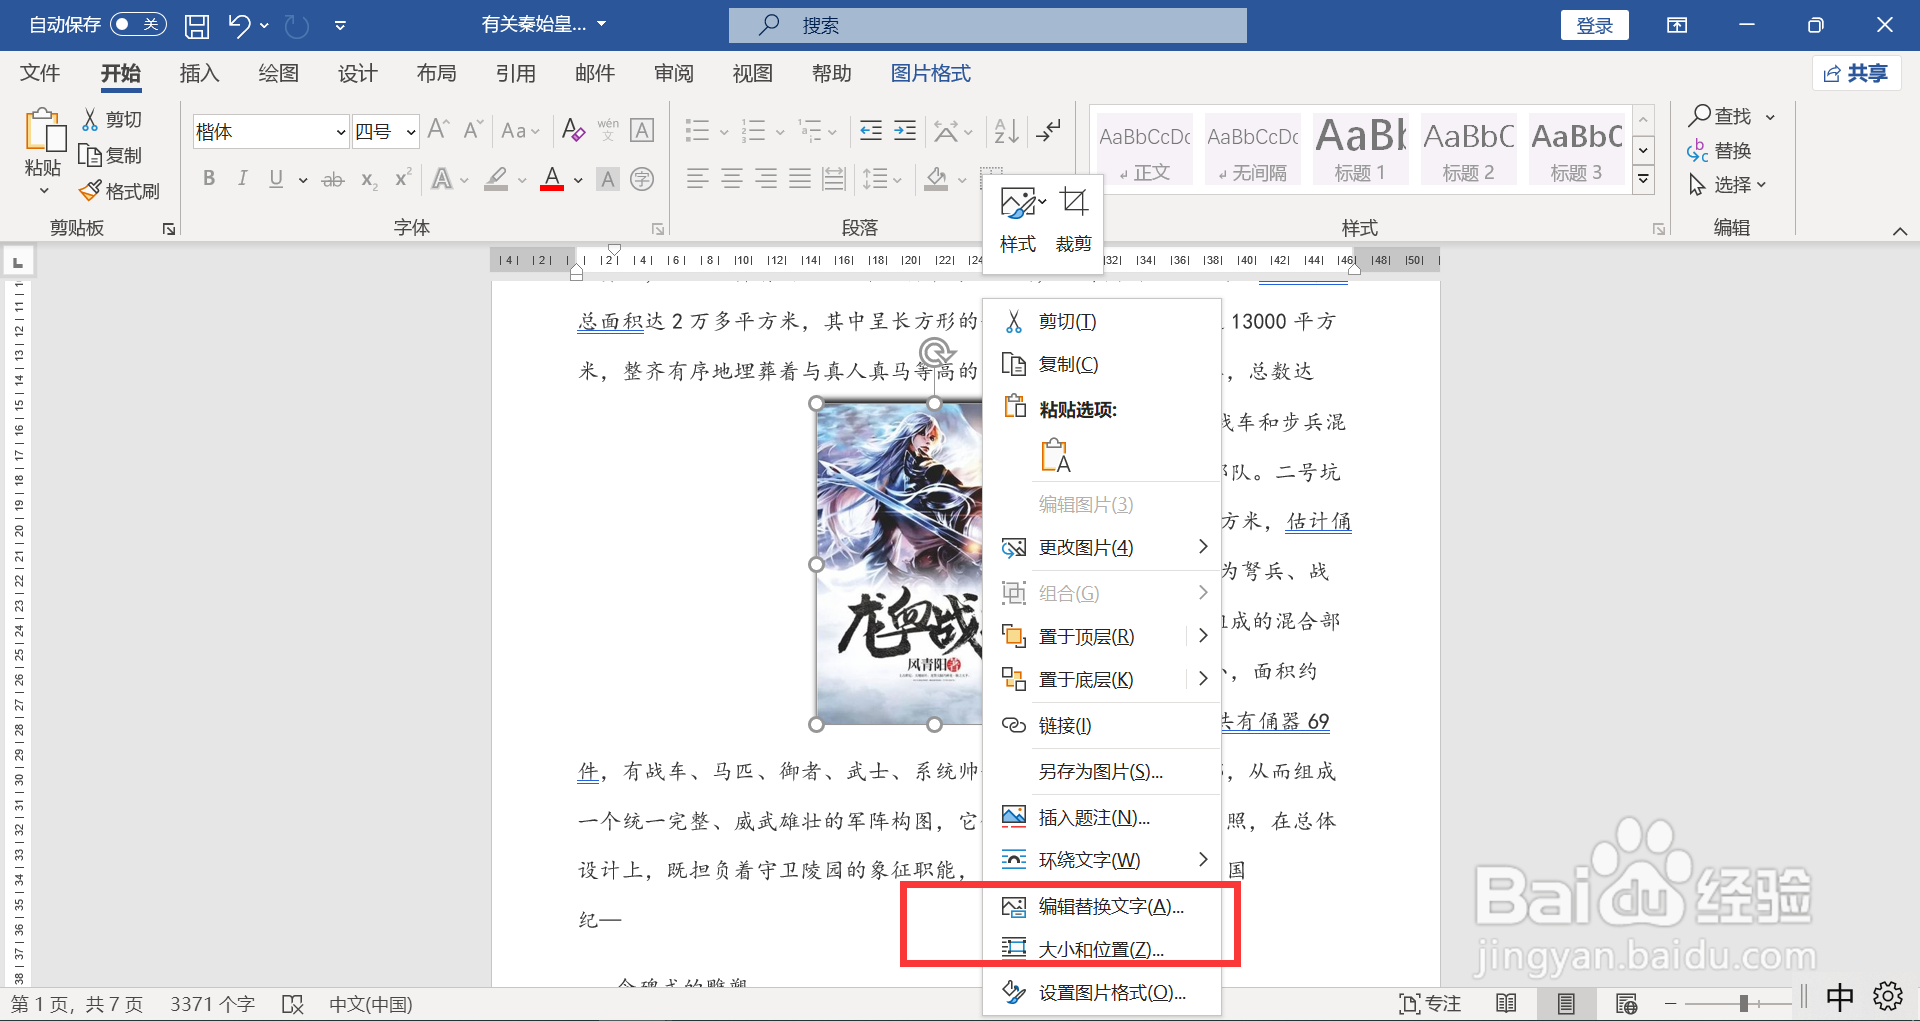Click the Cut scissors button in ribbon

pyautogui.click(x=112, y=120)
